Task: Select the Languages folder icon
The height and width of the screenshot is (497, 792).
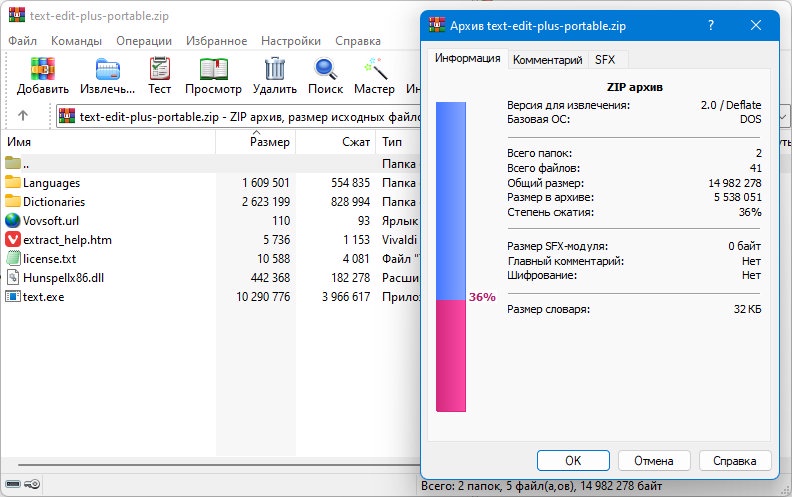Action: 13,182
